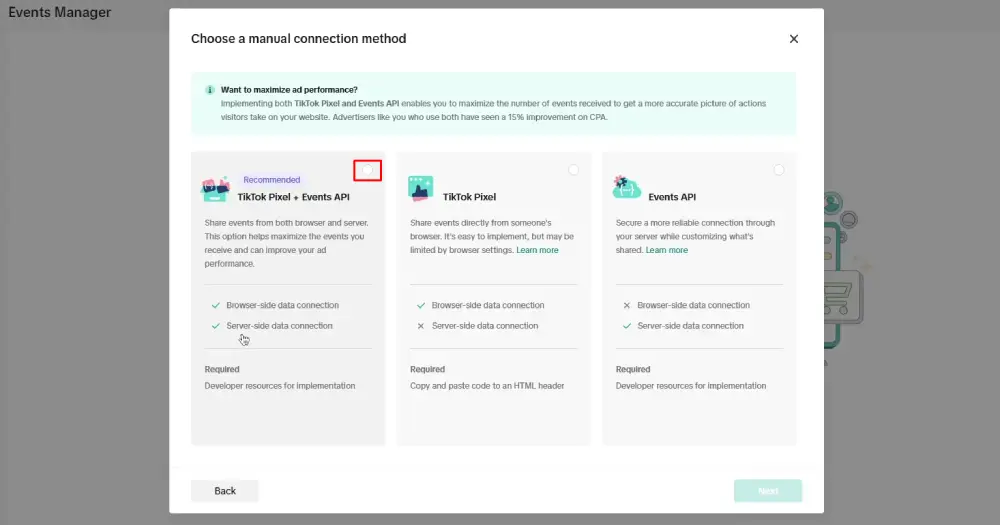Choose the TikTok Pixel only radio option
The image size is (1000, 525).
pyautogui.click(x=573, y=170)
